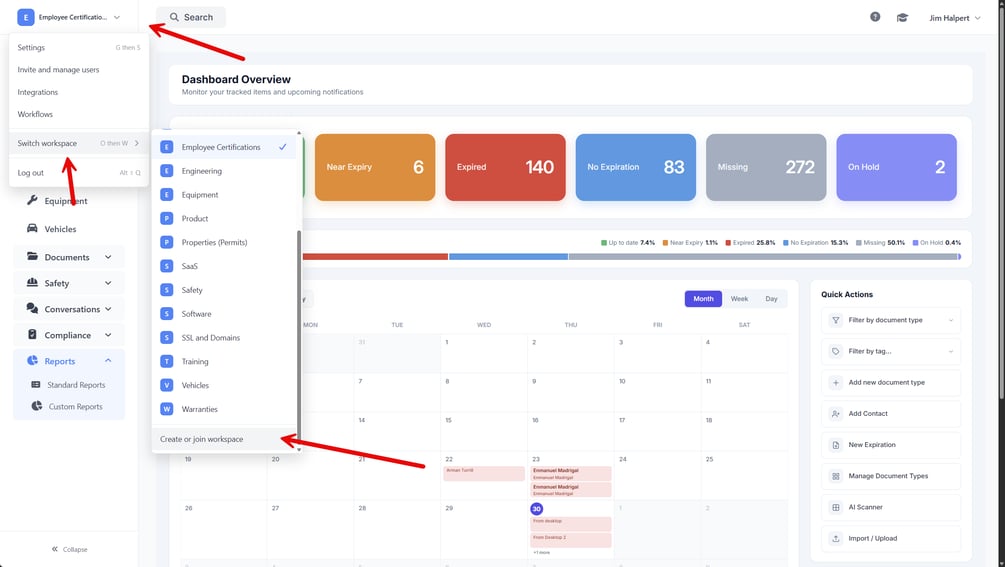The width and height of the screenshot is (1005, 567).
Task: Open the Switch workspace submenu arrow
Action: 137,143
